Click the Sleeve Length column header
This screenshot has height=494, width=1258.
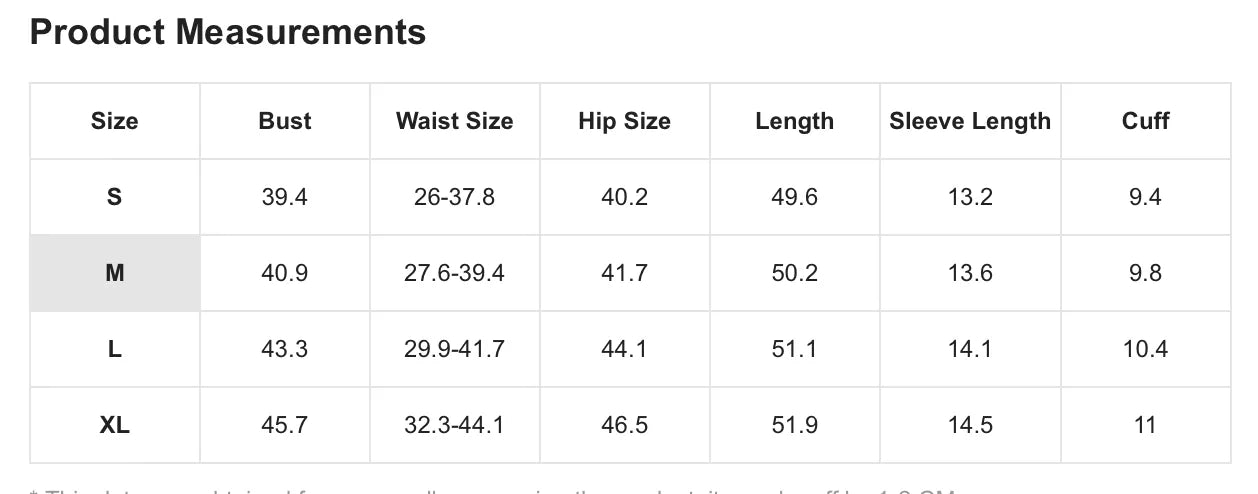(x=970, y=121)
